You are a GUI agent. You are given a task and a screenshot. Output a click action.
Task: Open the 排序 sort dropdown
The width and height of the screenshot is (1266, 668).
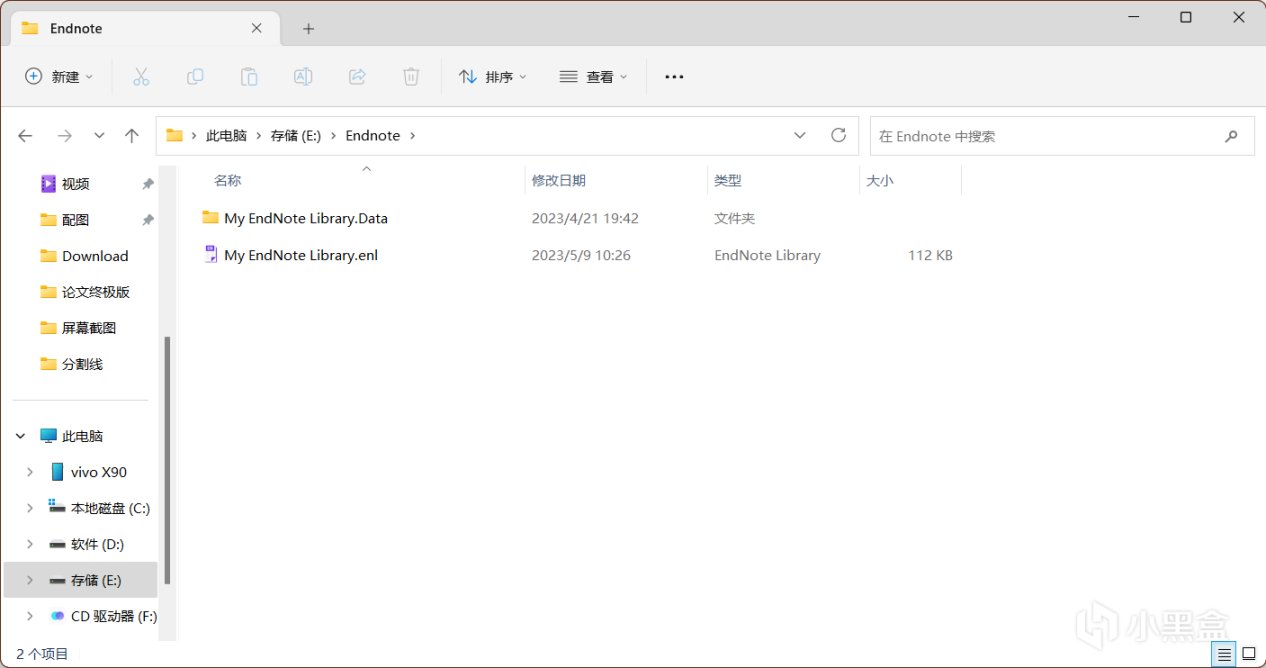coord(493,77)
